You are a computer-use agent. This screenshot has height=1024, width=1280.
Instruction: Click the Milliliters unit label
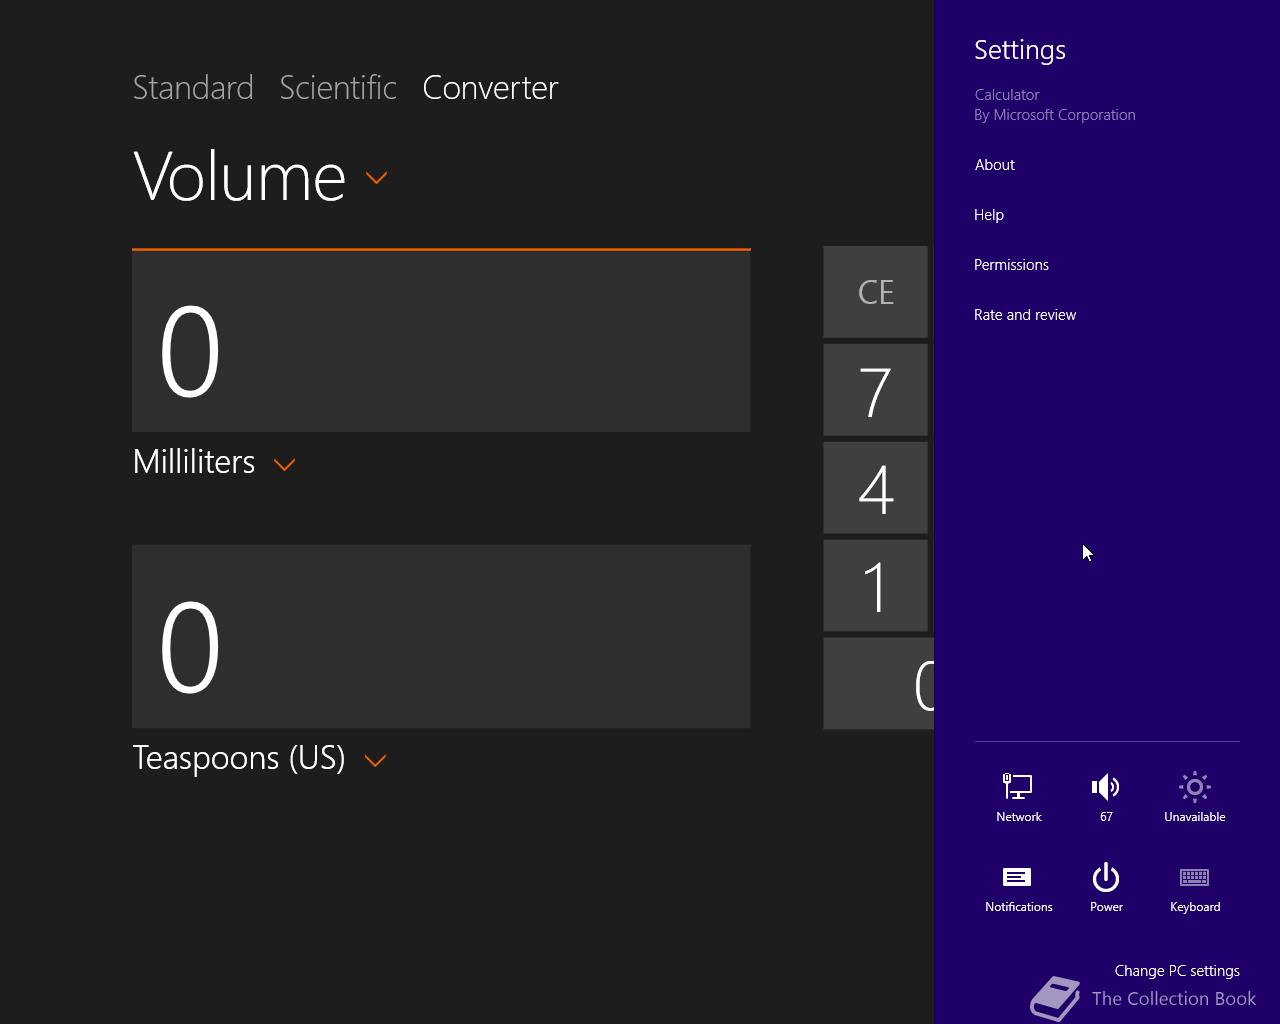pyautogui.click(x=194, y=462)
